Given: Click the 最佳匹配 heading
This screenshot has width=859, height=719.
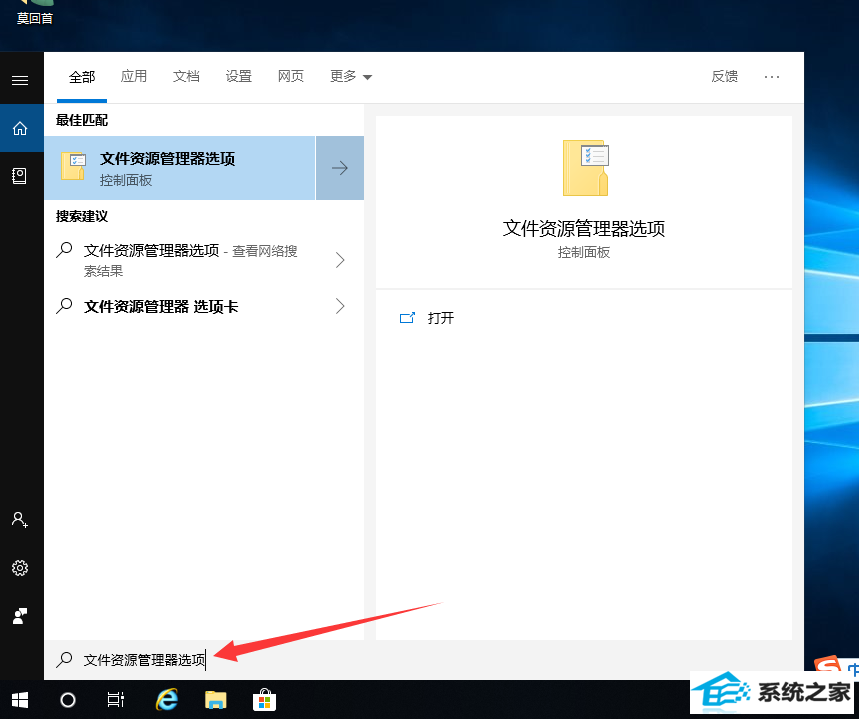Looking at the screenshot, I should point(82,120).
